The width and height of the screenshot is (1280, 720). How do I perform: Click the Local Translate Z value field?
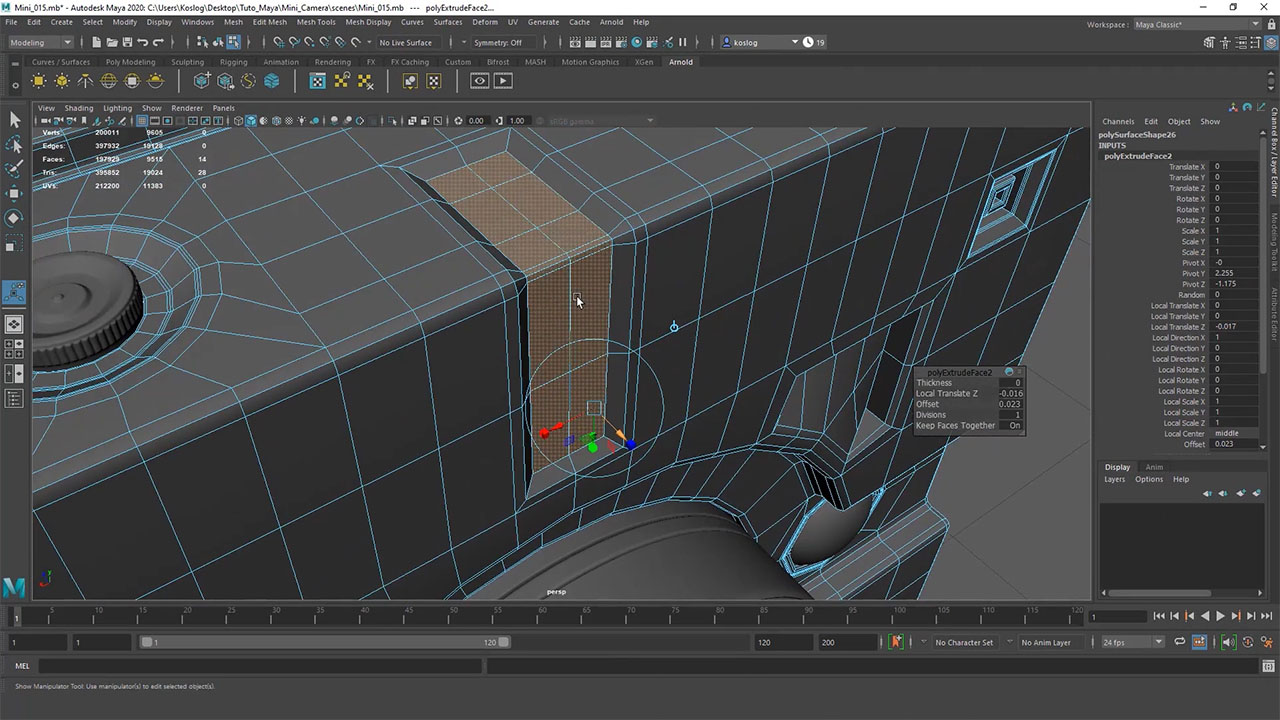tap(1234, 327)
